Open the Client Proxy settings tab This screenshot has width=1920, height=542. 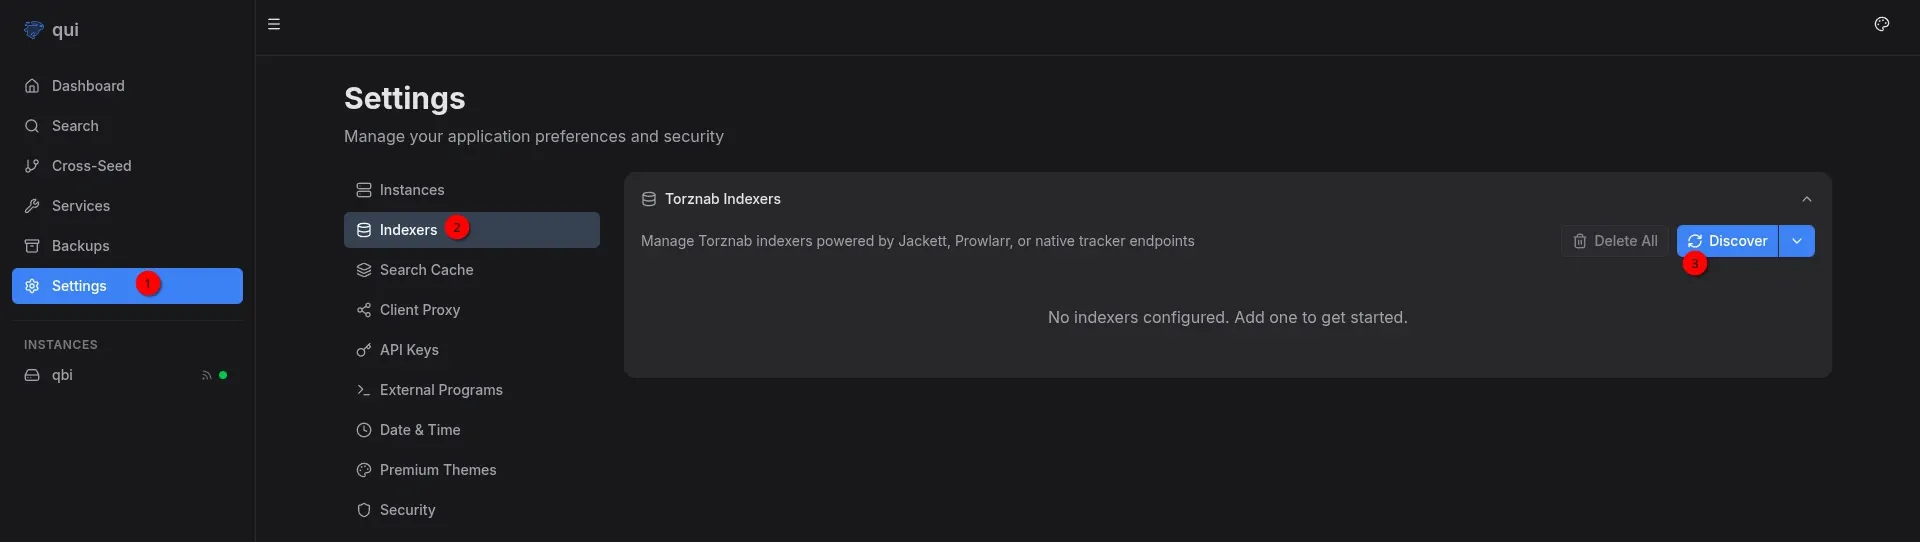[419, 310]
